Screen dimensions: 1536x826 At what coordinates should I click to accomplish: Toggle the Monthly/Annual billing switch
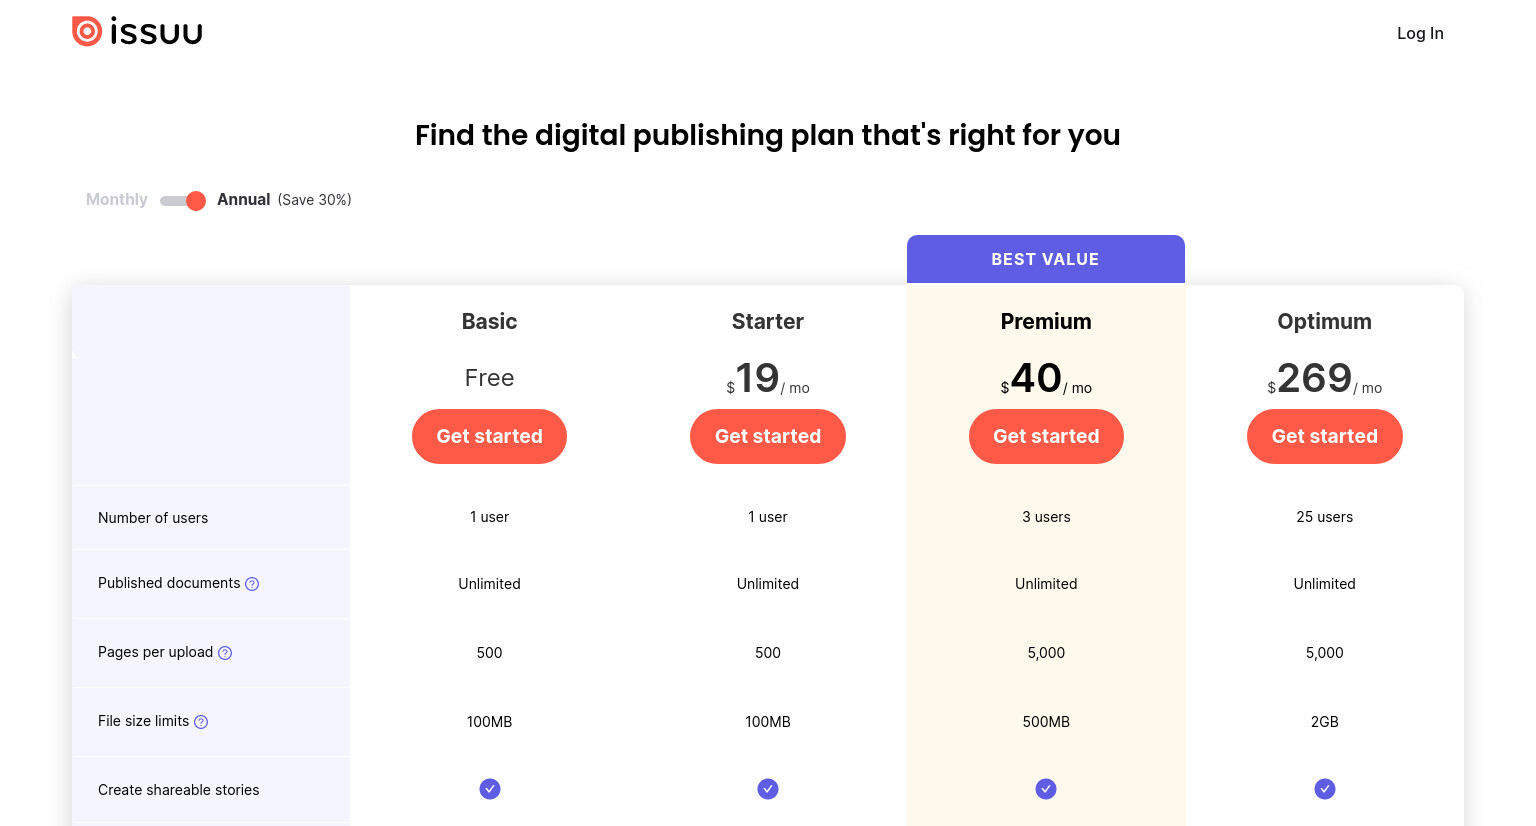point(183,201)
